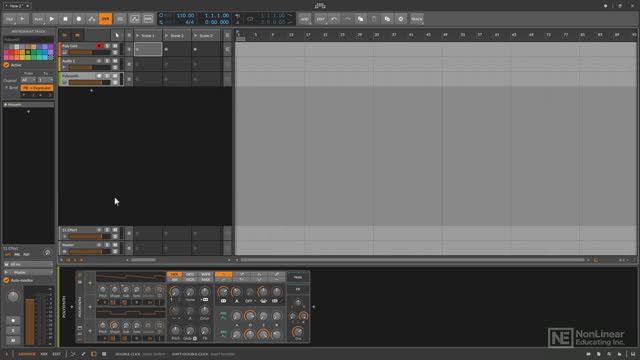Click the play position 1.1.1.00 display

tap(217, 16)
